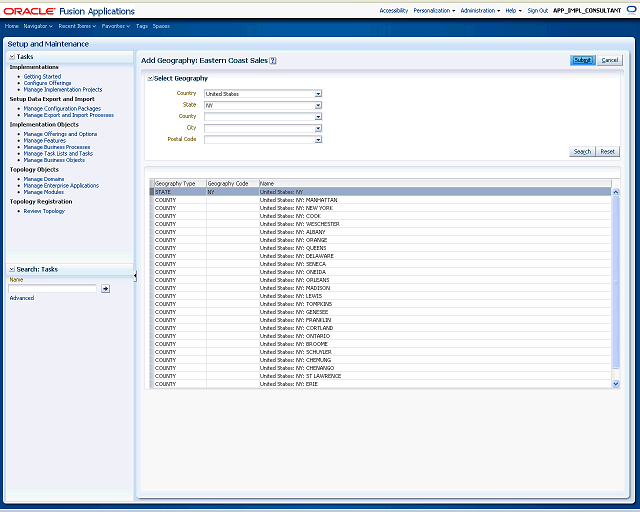Open Manage Business Processes link
The image size is (640, 512).
tap(57, 147)
